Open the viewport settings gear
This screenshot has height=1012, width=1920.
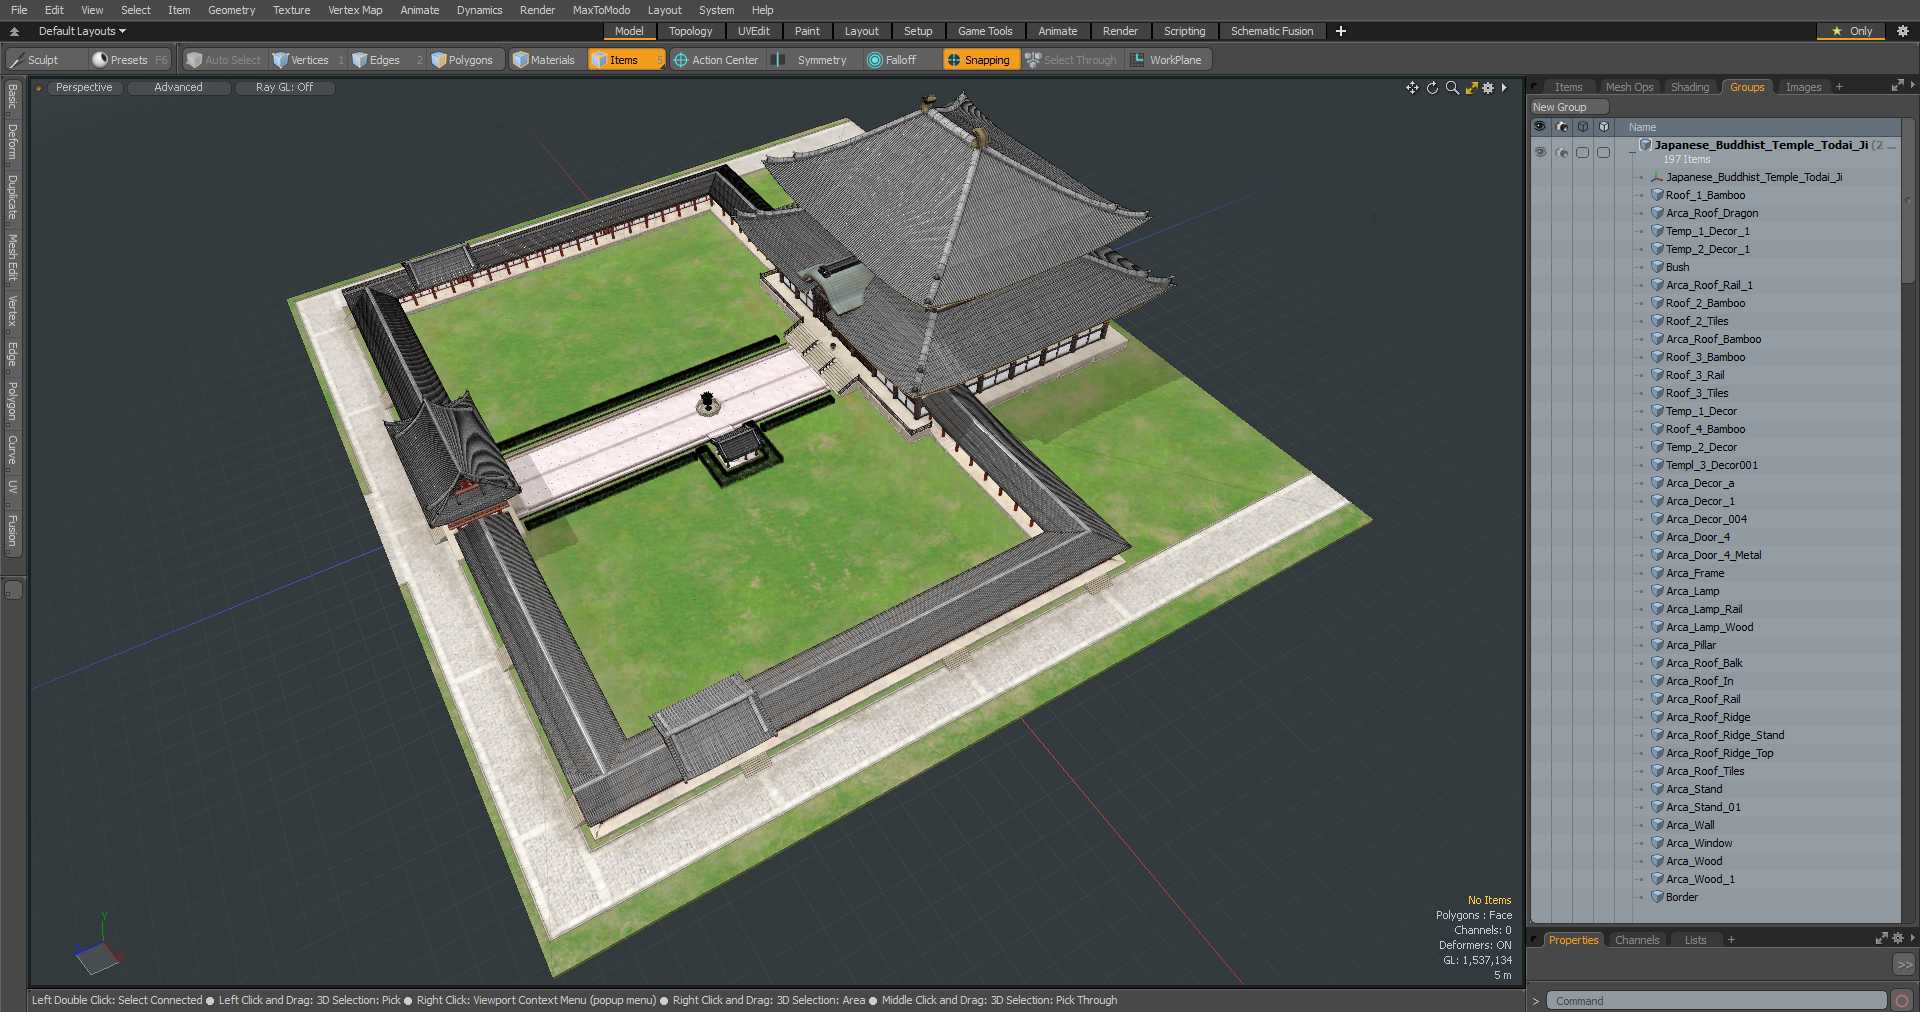pos(1488,88)
